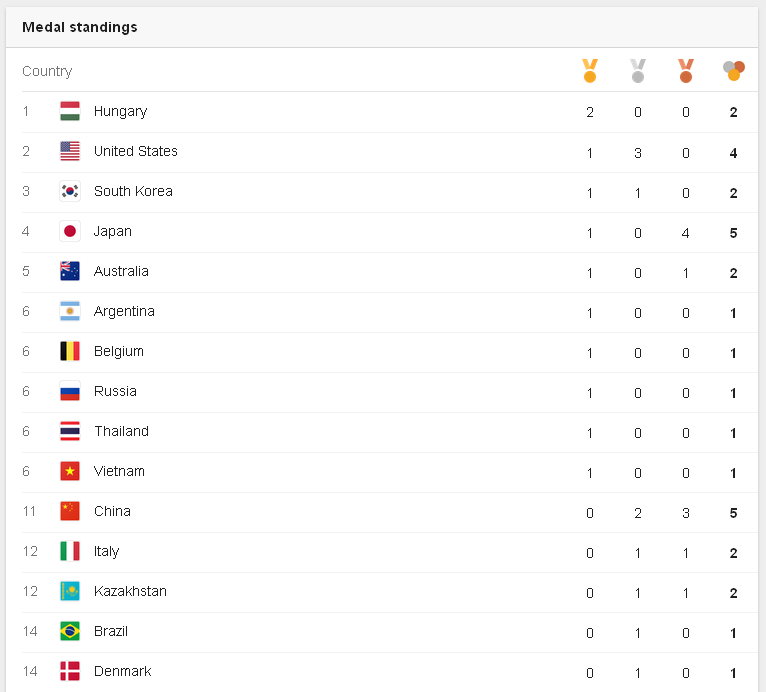The height and width of the screenshot is (692, 766).
Task: Click the Hungary flag icon
Action: (x=70, y=111)
